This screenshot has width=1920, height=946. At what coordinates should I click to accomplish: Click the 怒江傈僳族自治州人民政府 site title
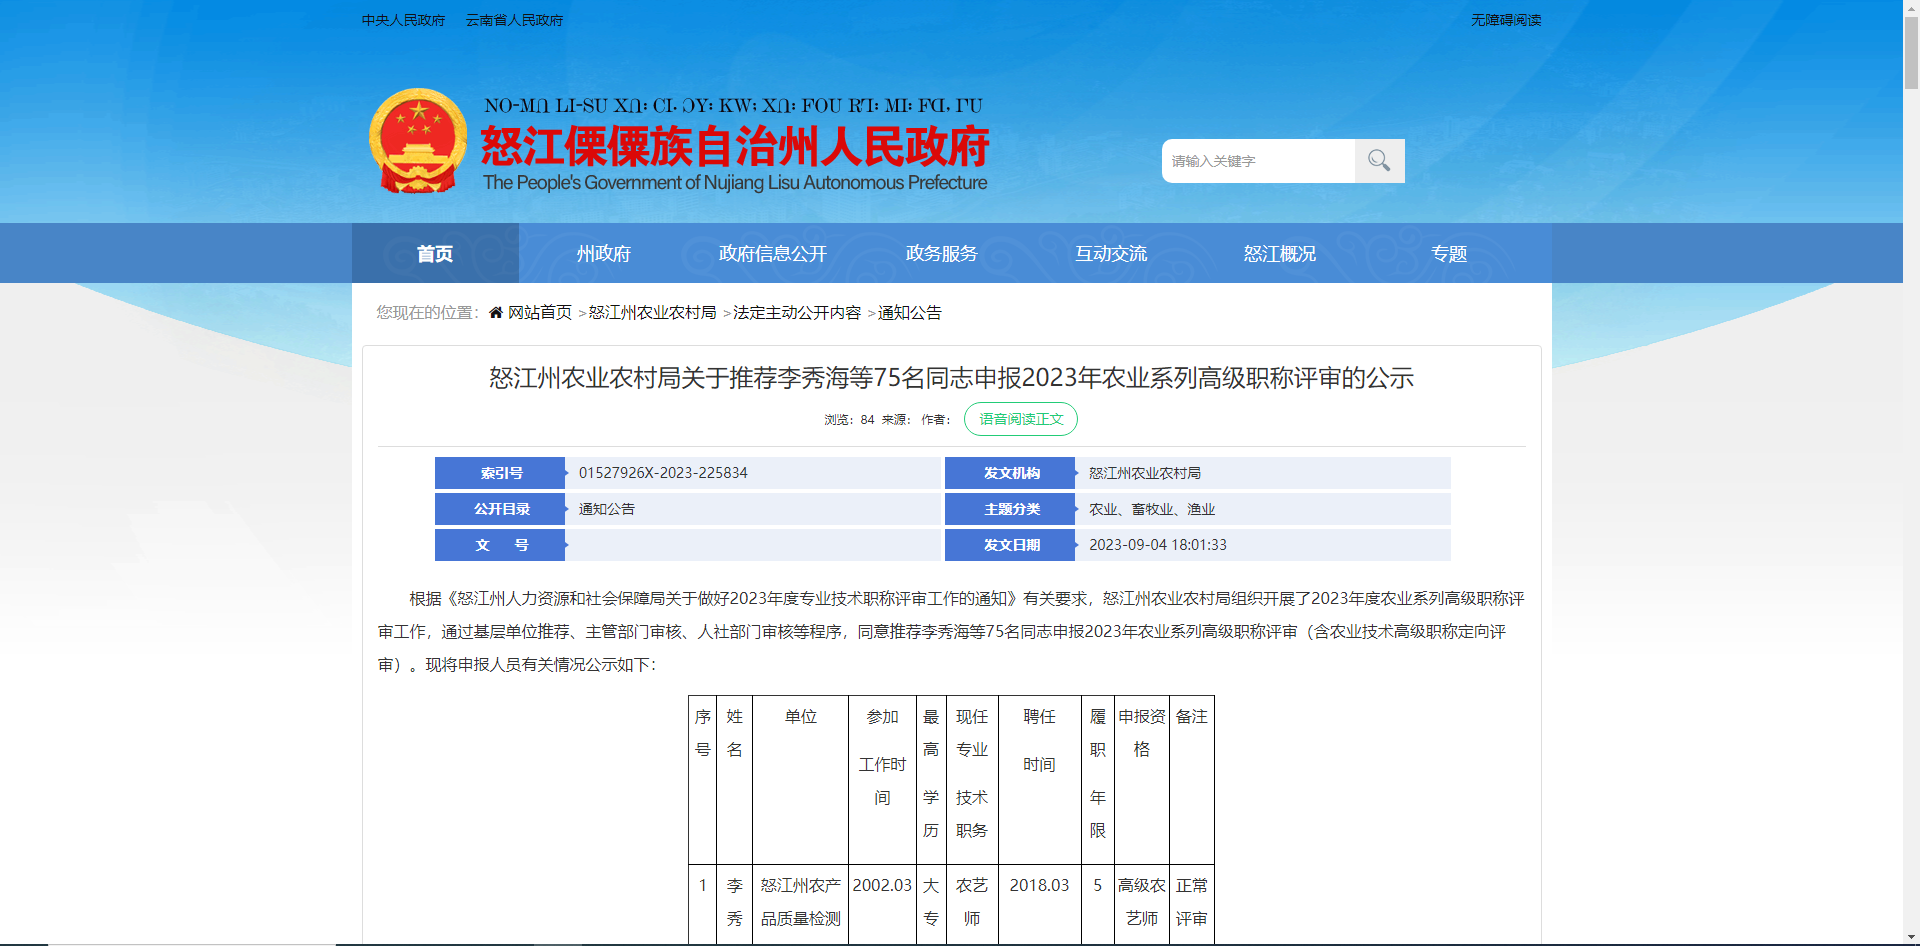[735, 146]
